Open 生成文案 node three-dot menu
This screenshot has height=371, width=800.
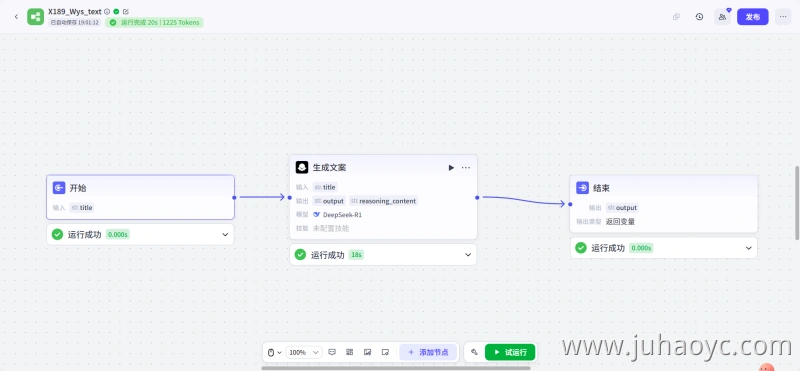[x=466, y=167]
